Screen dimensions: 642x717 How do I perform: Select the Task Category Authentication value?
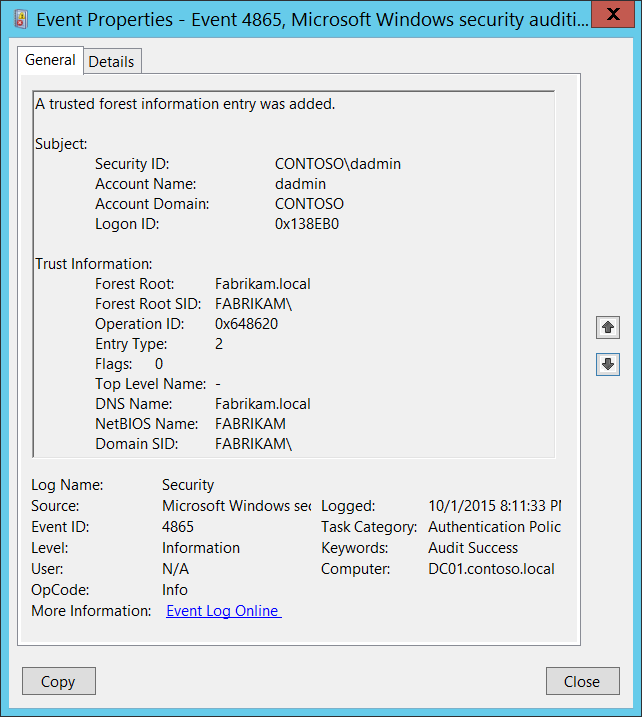click(x=494, y=527)
